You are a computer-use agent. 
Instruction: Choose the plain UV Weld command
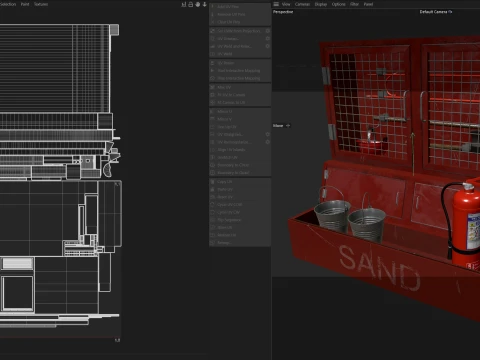[x=240, y=54]
